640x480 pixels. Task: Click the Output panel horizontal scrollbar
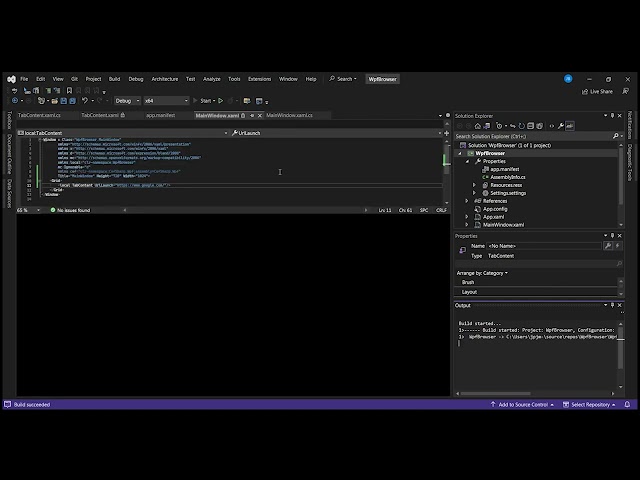(x=496, y=393)
